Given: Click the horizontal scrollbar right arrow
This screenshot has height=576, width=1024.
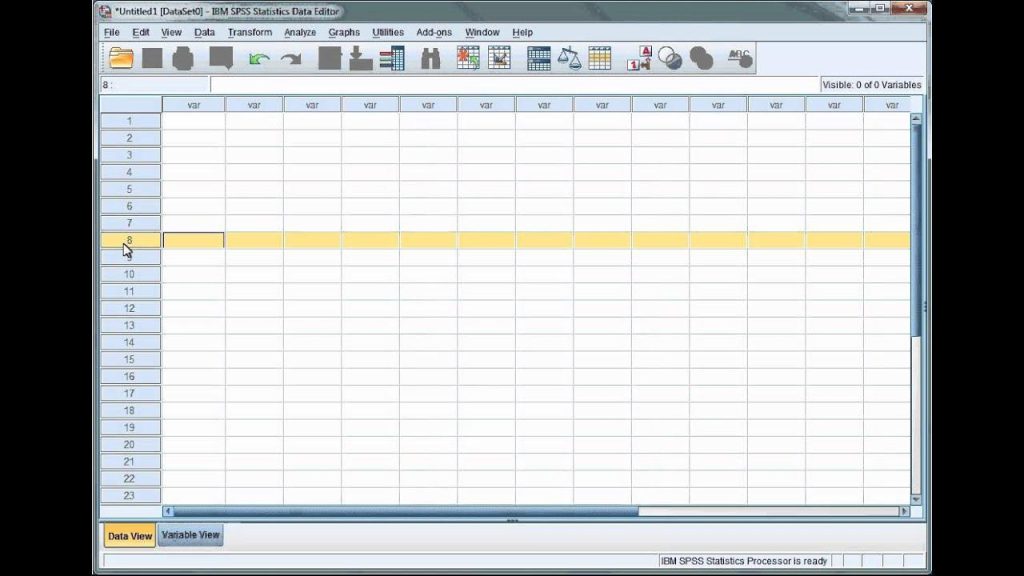Looking at the screenshot, I should coord(904,511).
